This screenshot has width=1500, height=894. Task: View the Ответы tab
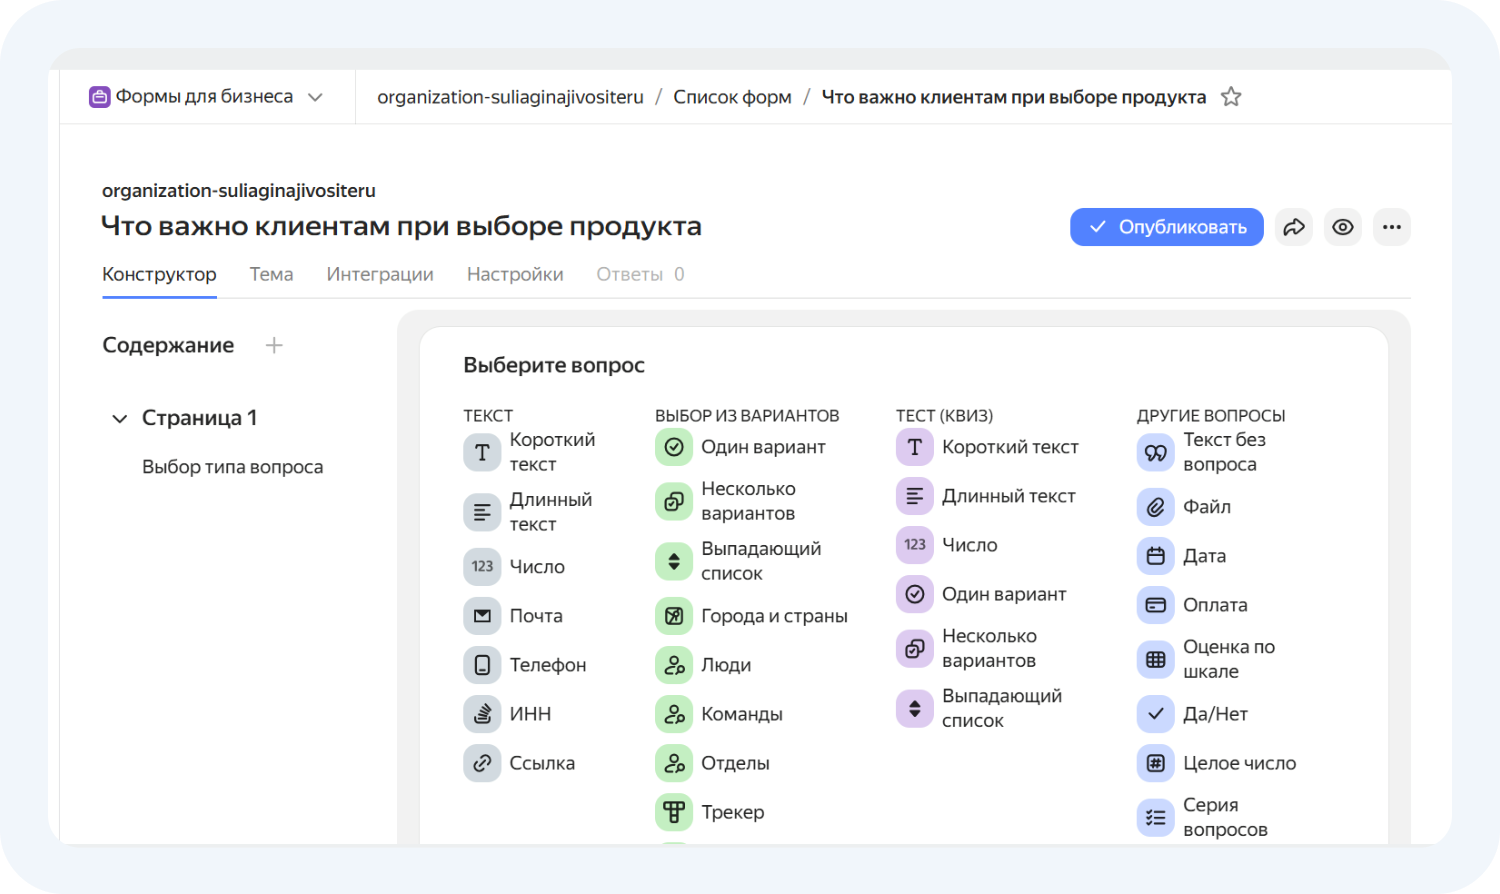pyautogui.click(x=640, y=274)
